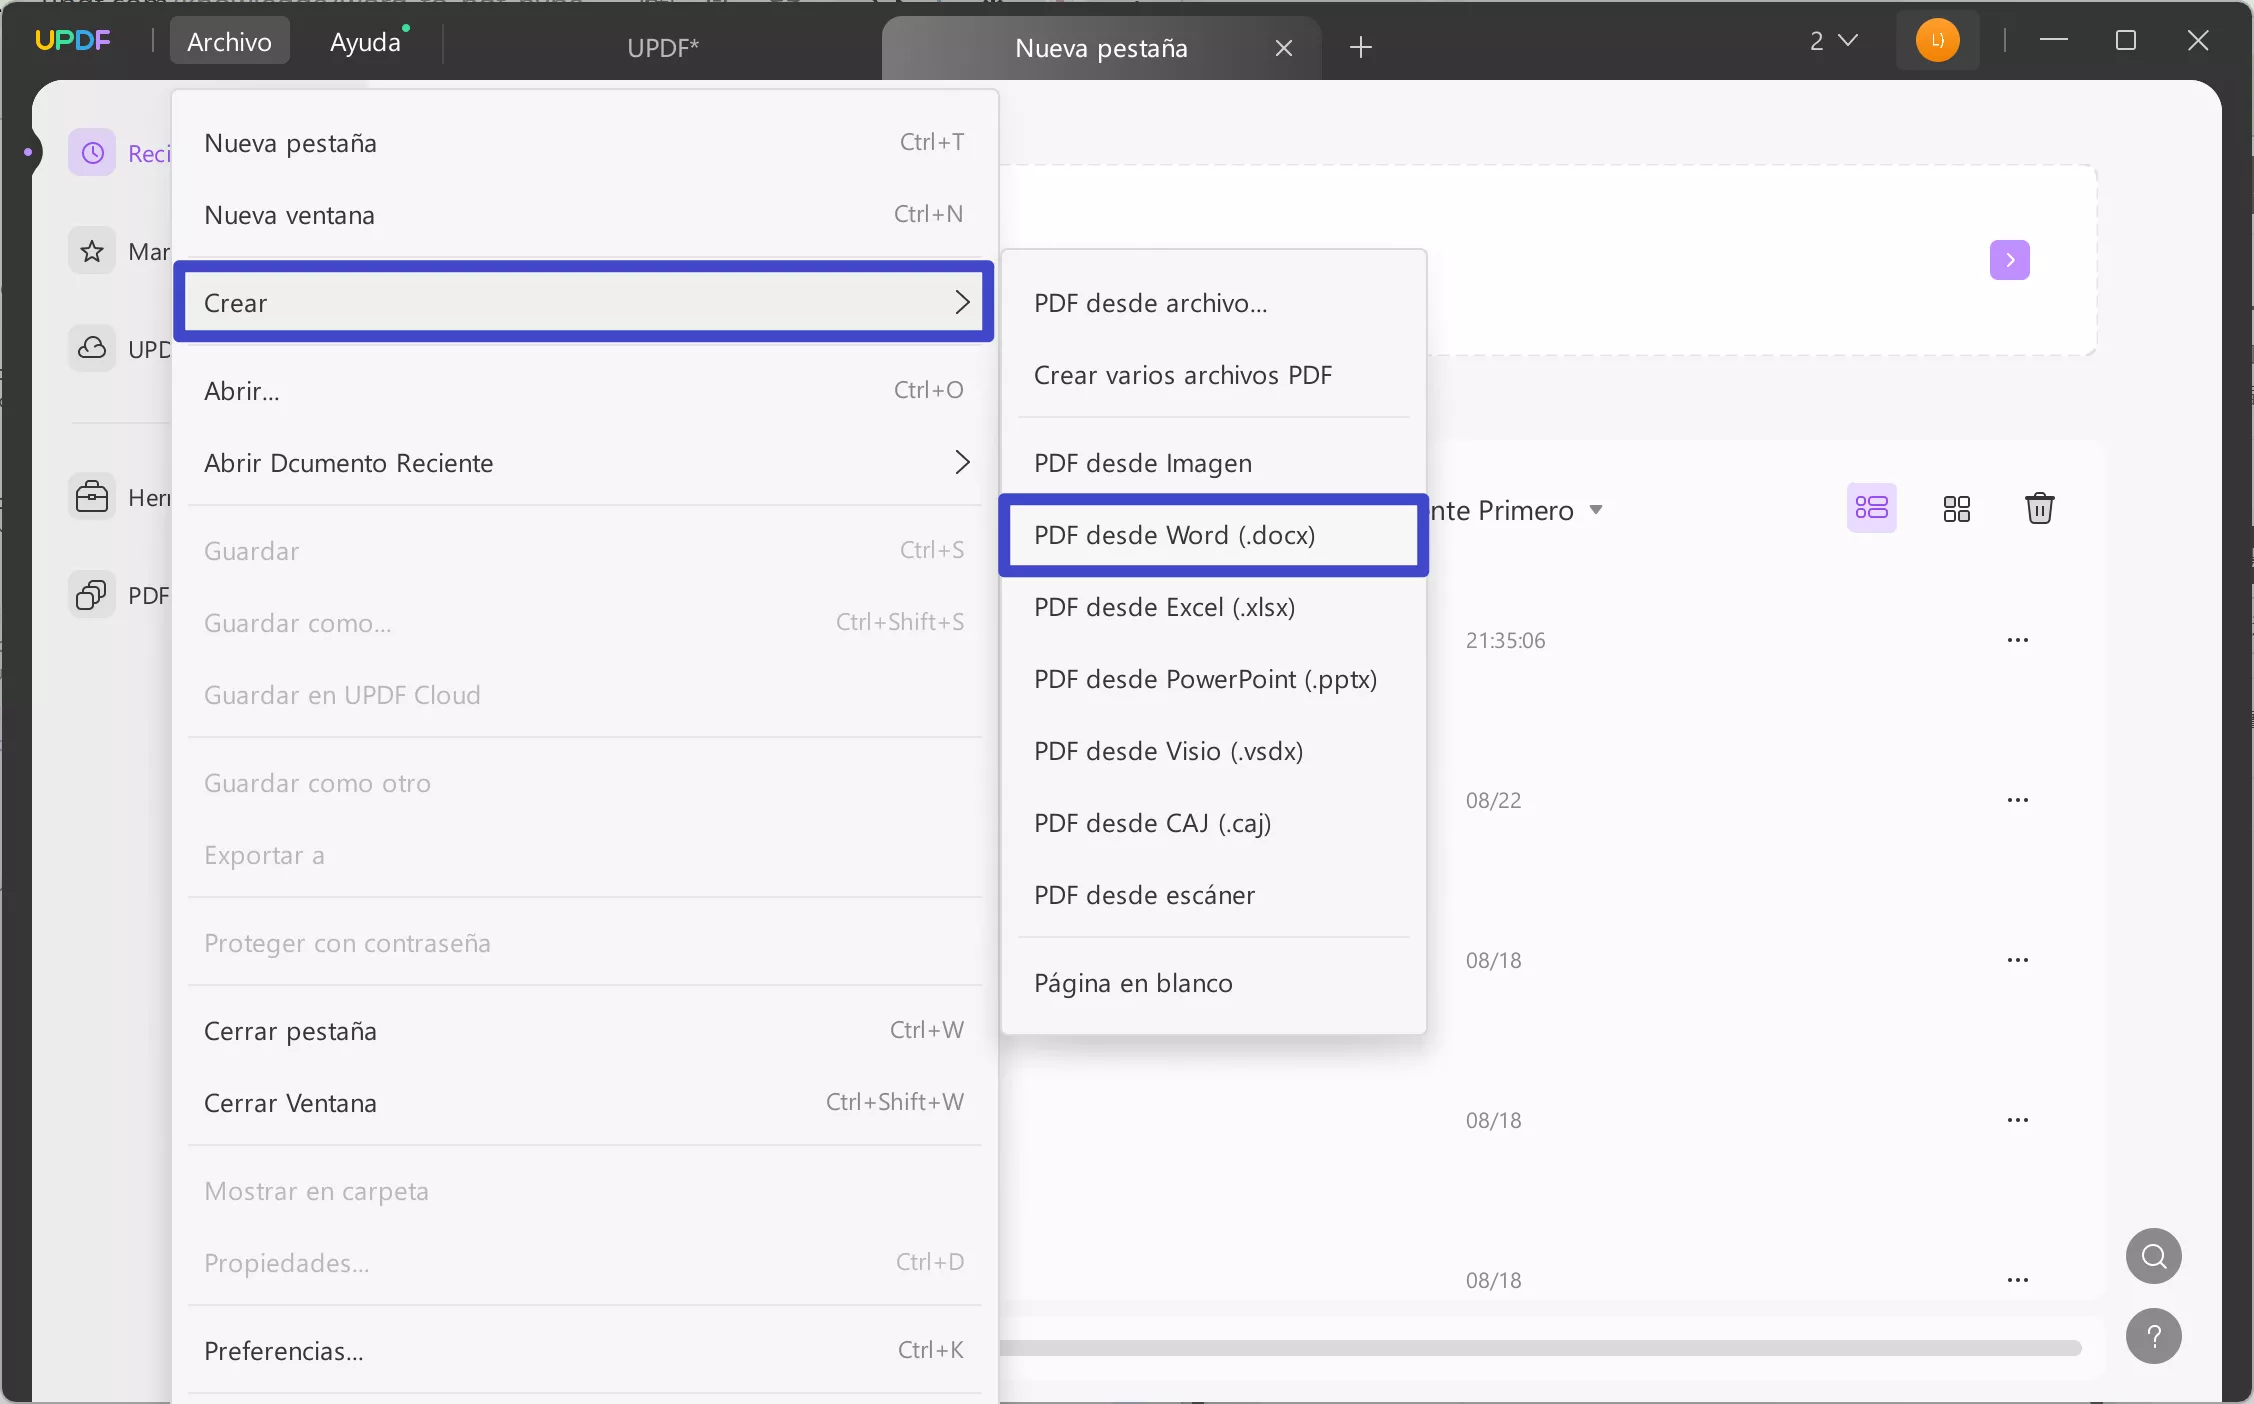This screenshot has width=2254, height=1404.
Task: Open the search magnifier button
Action: pyautogui.click(x=2153, y=1256)
